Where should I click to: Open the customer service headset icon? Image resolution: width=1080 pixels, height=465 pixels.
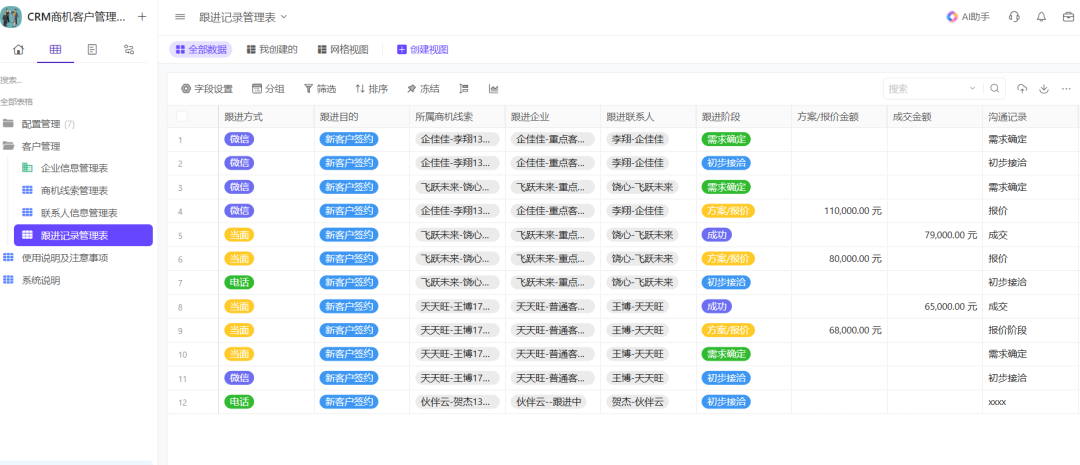coord(1014,17)
